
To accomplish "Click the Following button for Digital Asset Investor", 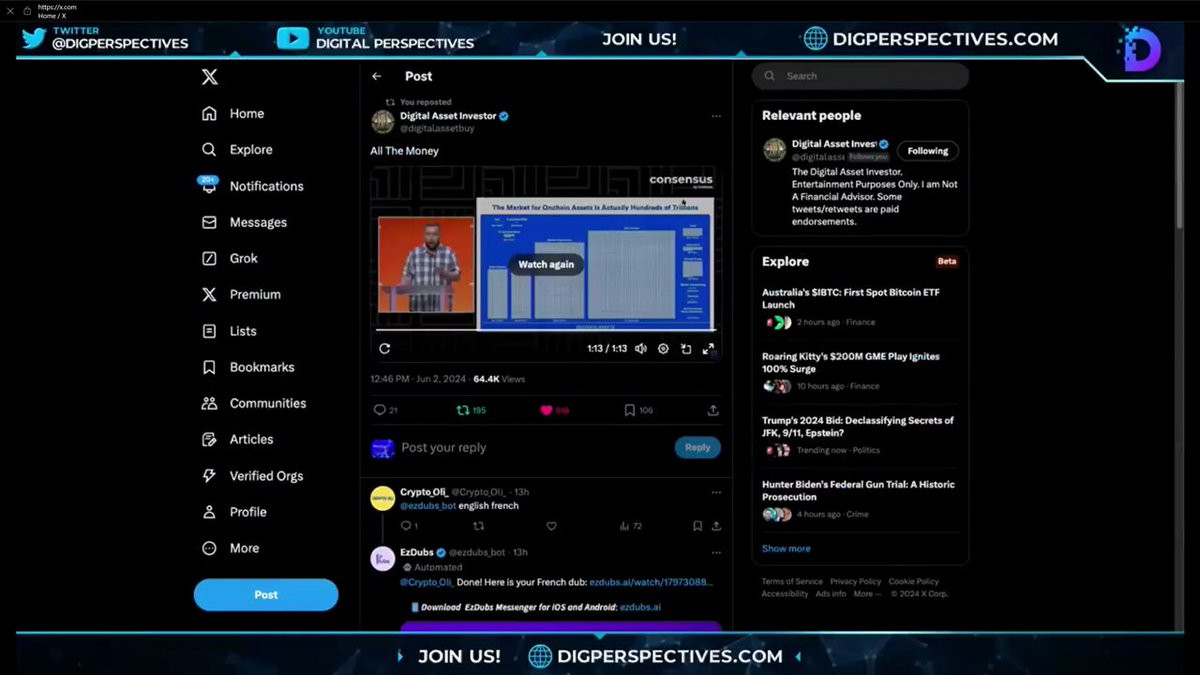I will 928,151.
